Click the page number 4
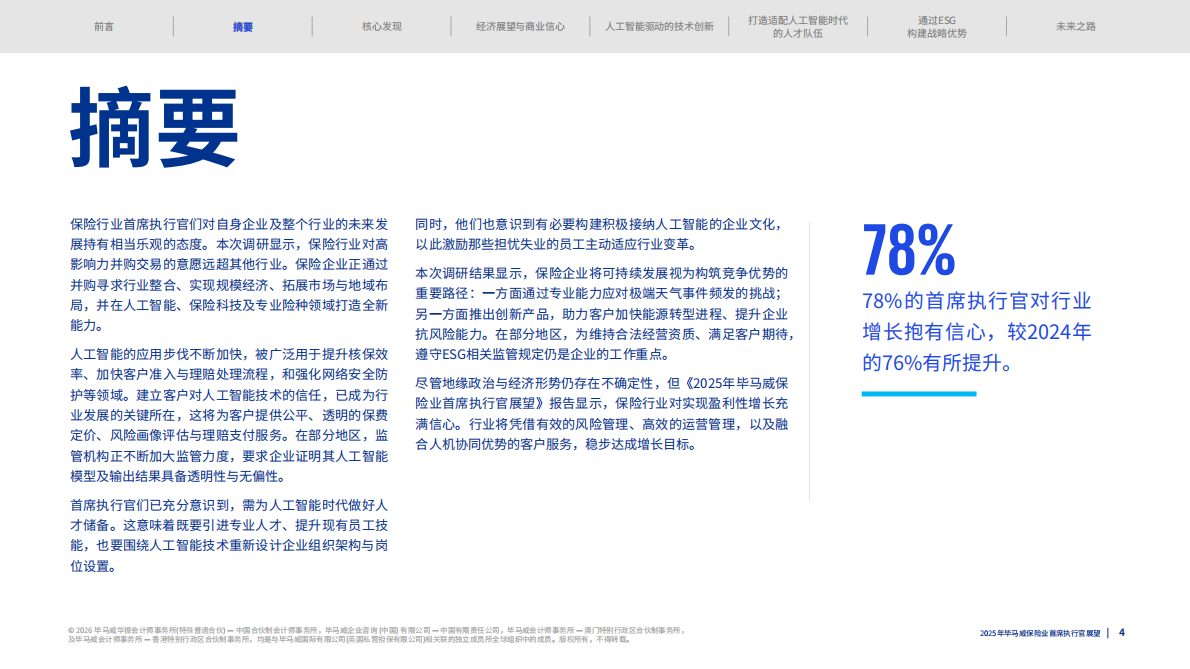The height and width of the screenshot is (669, 1190). pyautogui.click(x=1122, y=633)
